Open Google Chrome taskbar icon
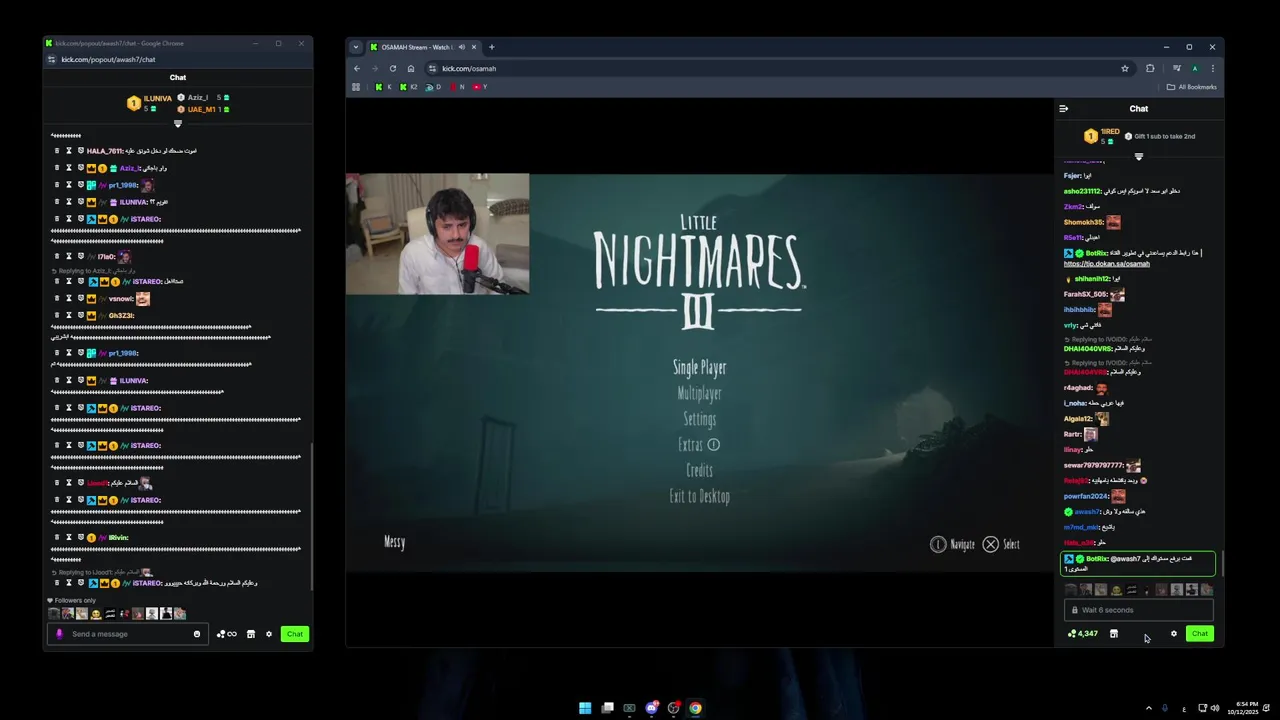 695,708
